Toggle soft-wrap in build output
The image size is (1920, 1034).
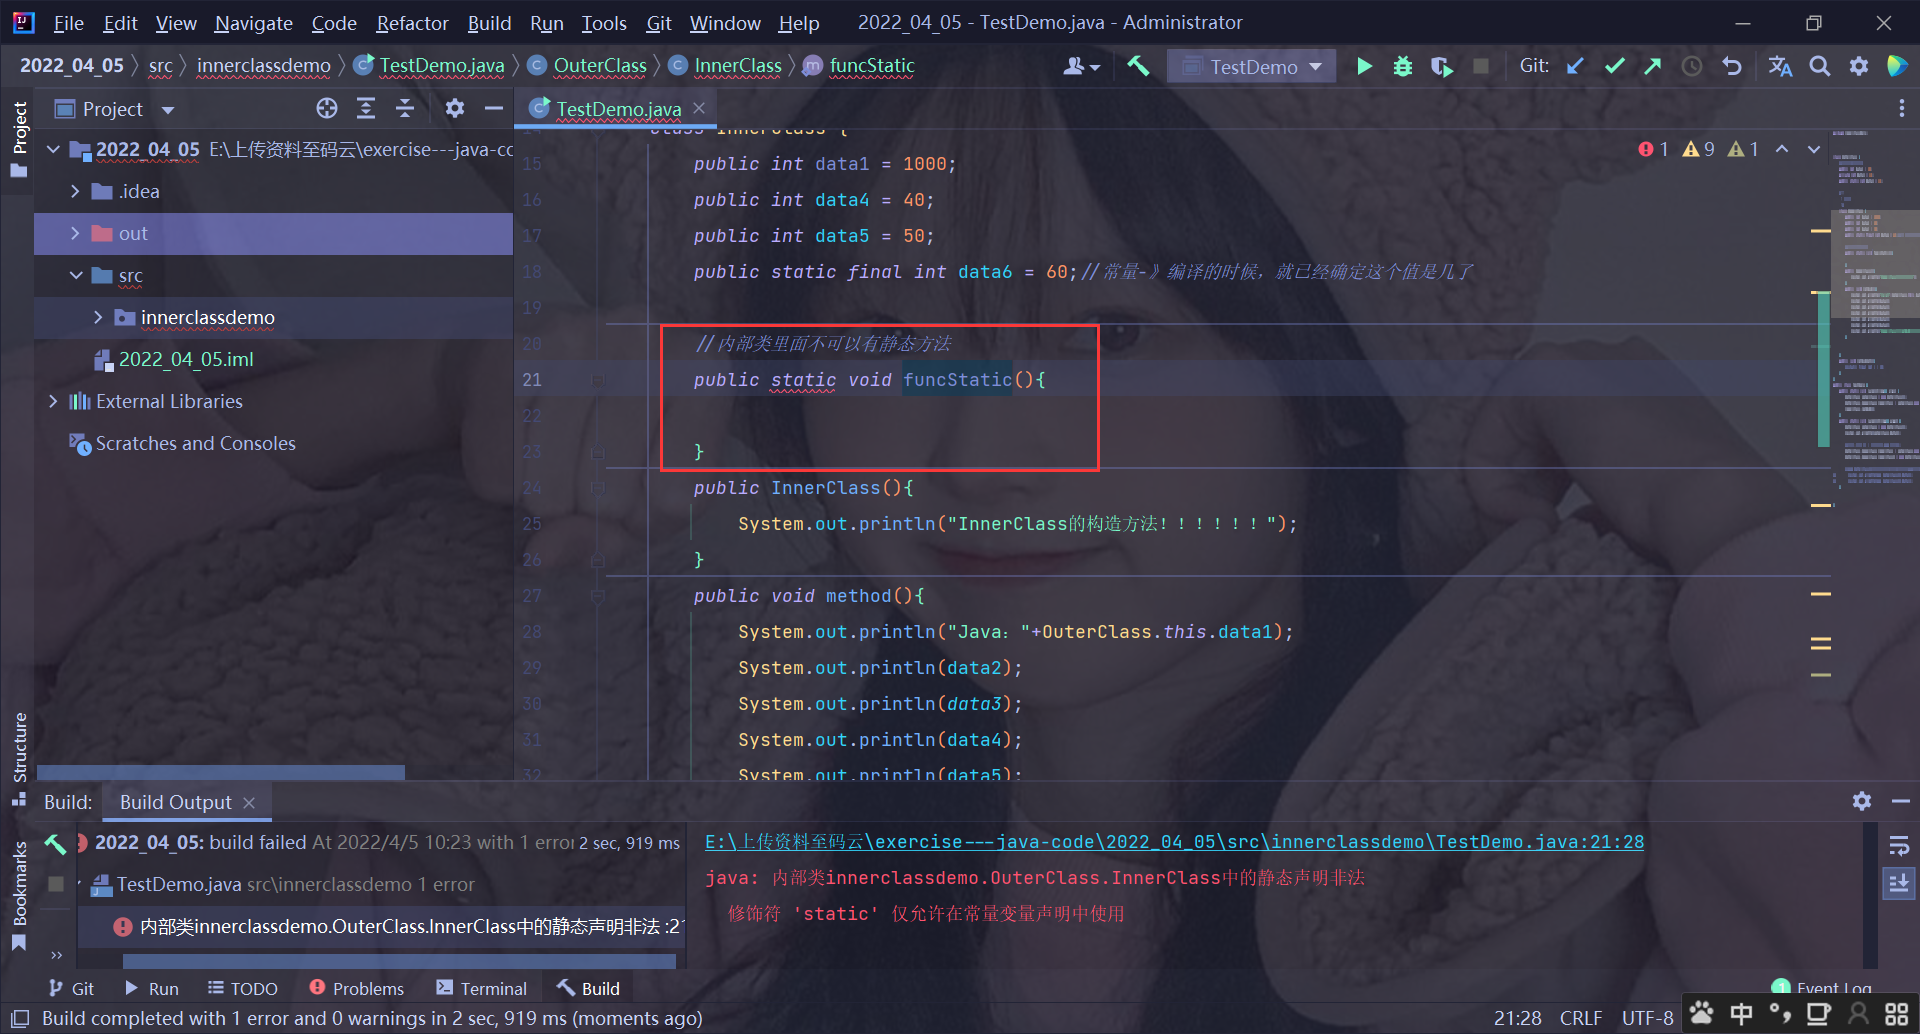pyautogui.click(x=1899, y=846)
